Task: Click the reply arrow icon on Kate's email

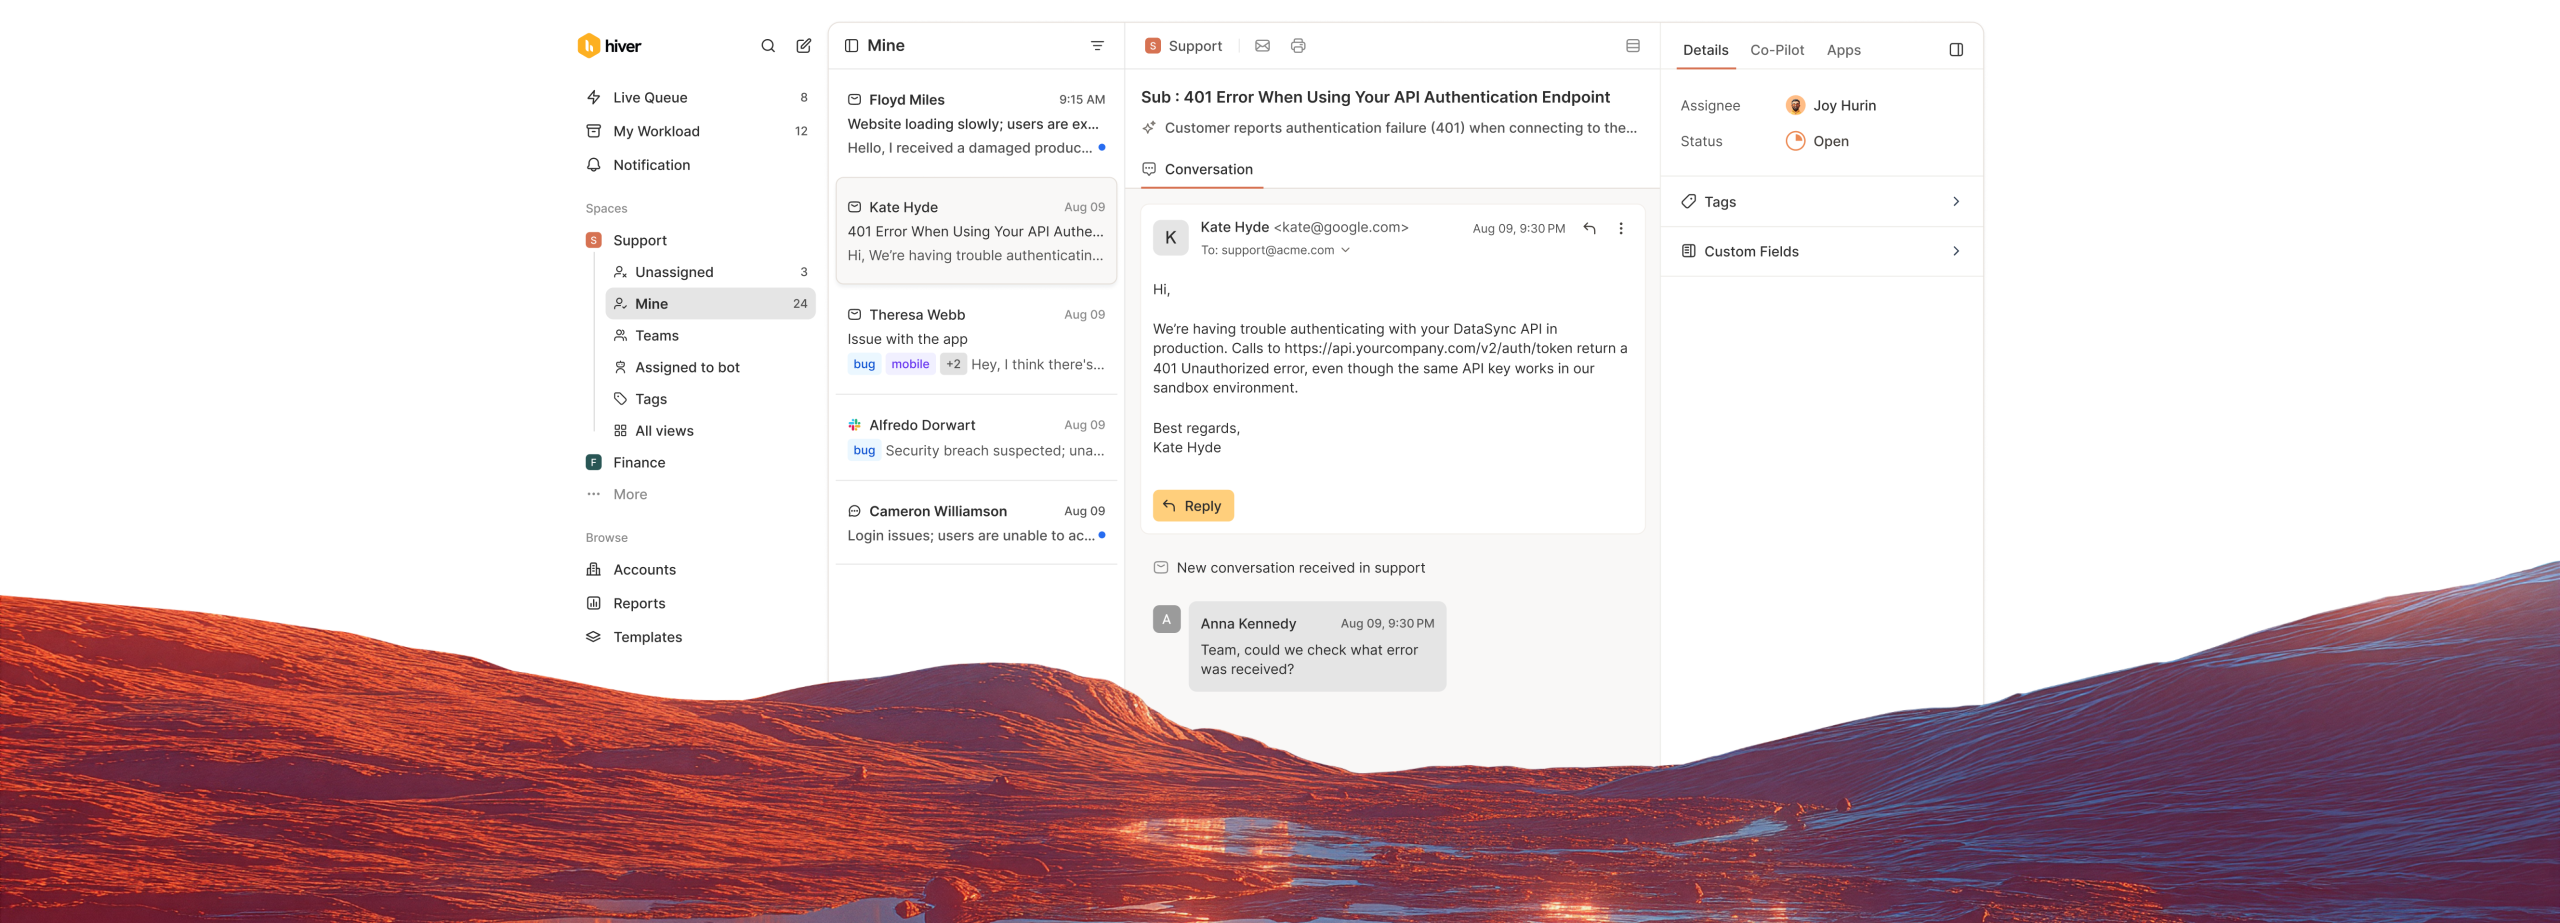Action: coord(1589,229)
